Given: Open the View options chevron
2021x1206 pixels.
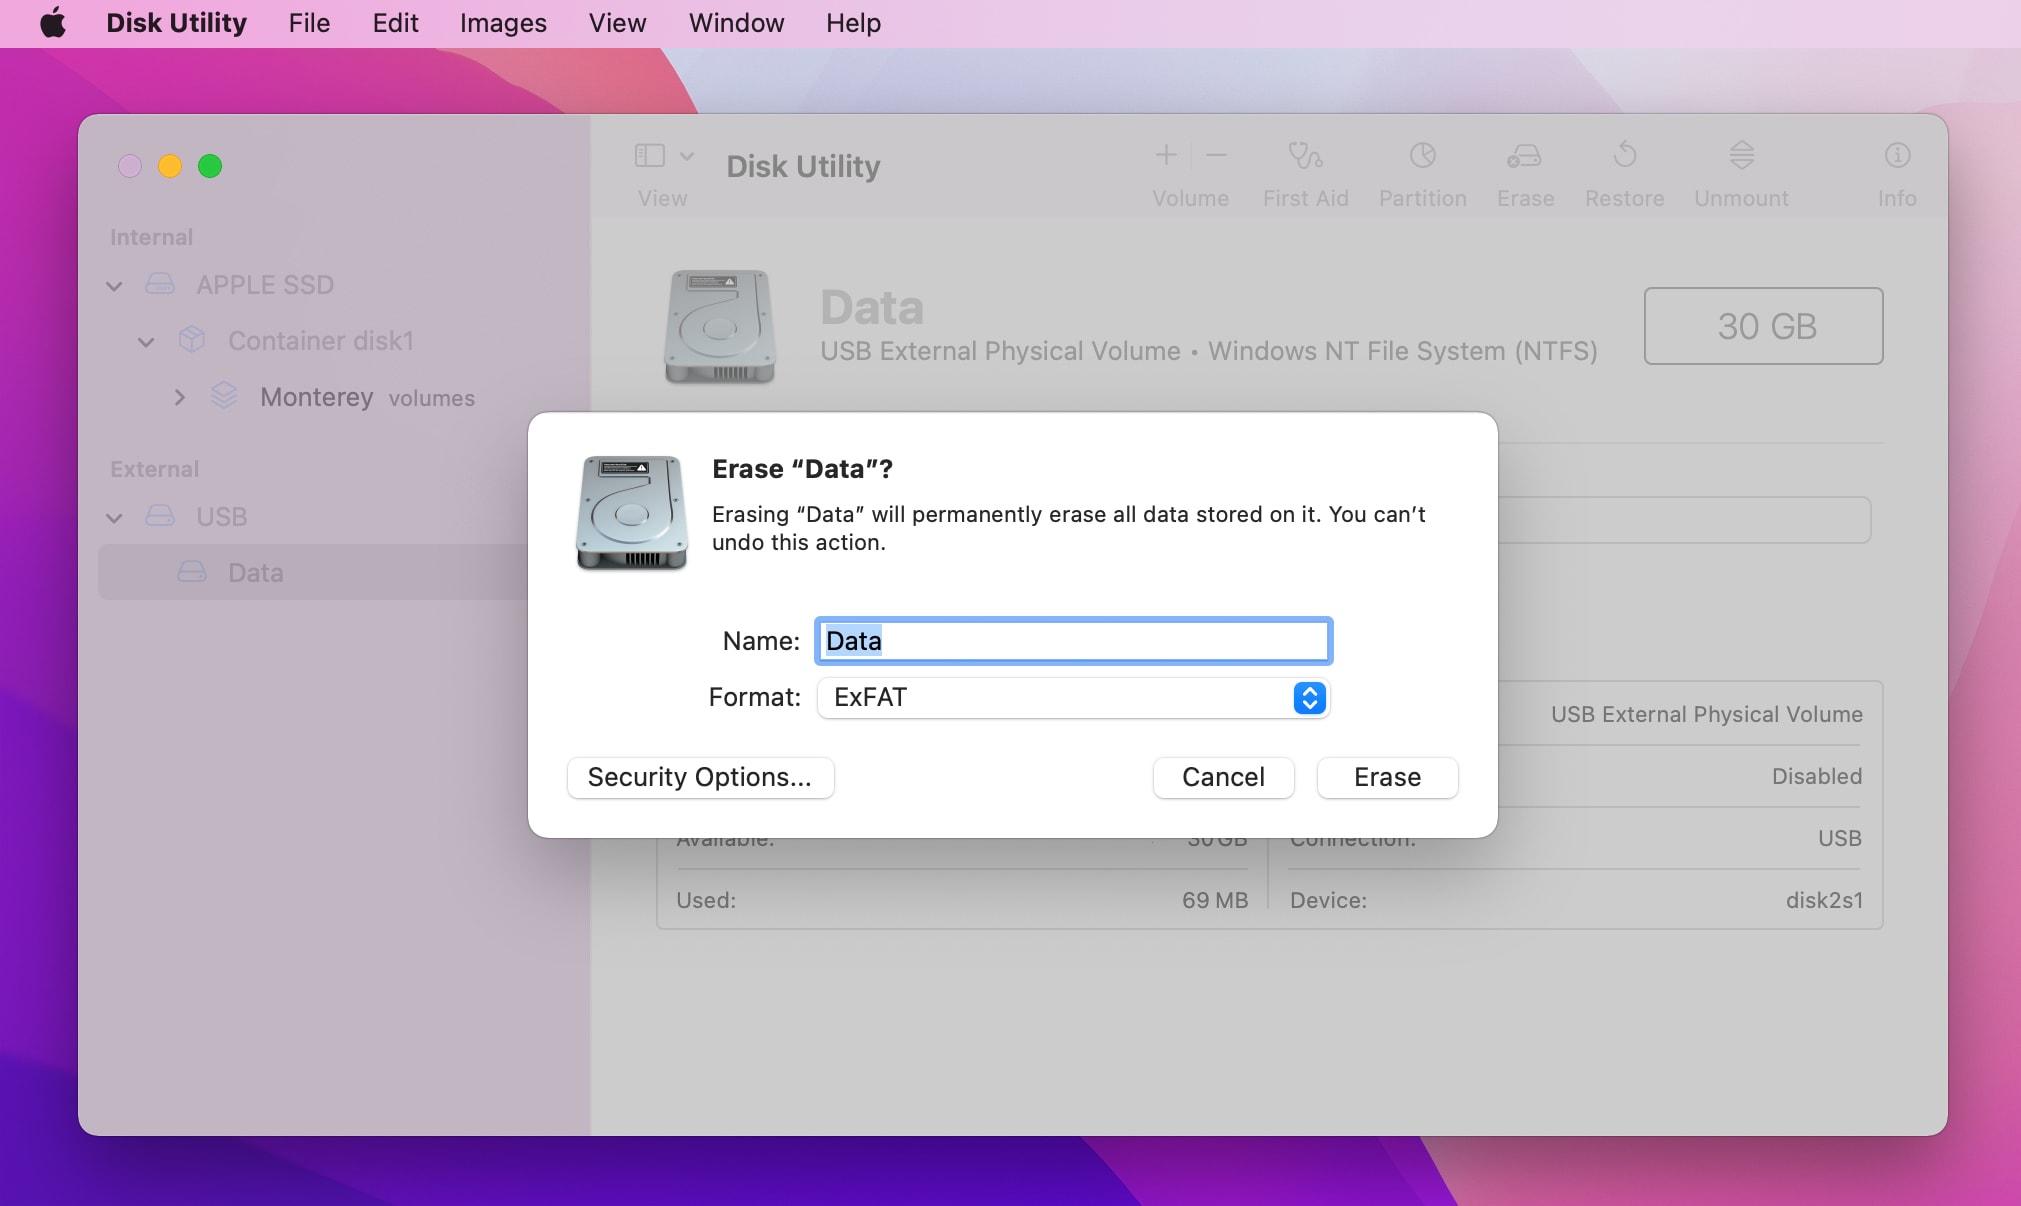Looking at the screenshot, I should [685, 156].
